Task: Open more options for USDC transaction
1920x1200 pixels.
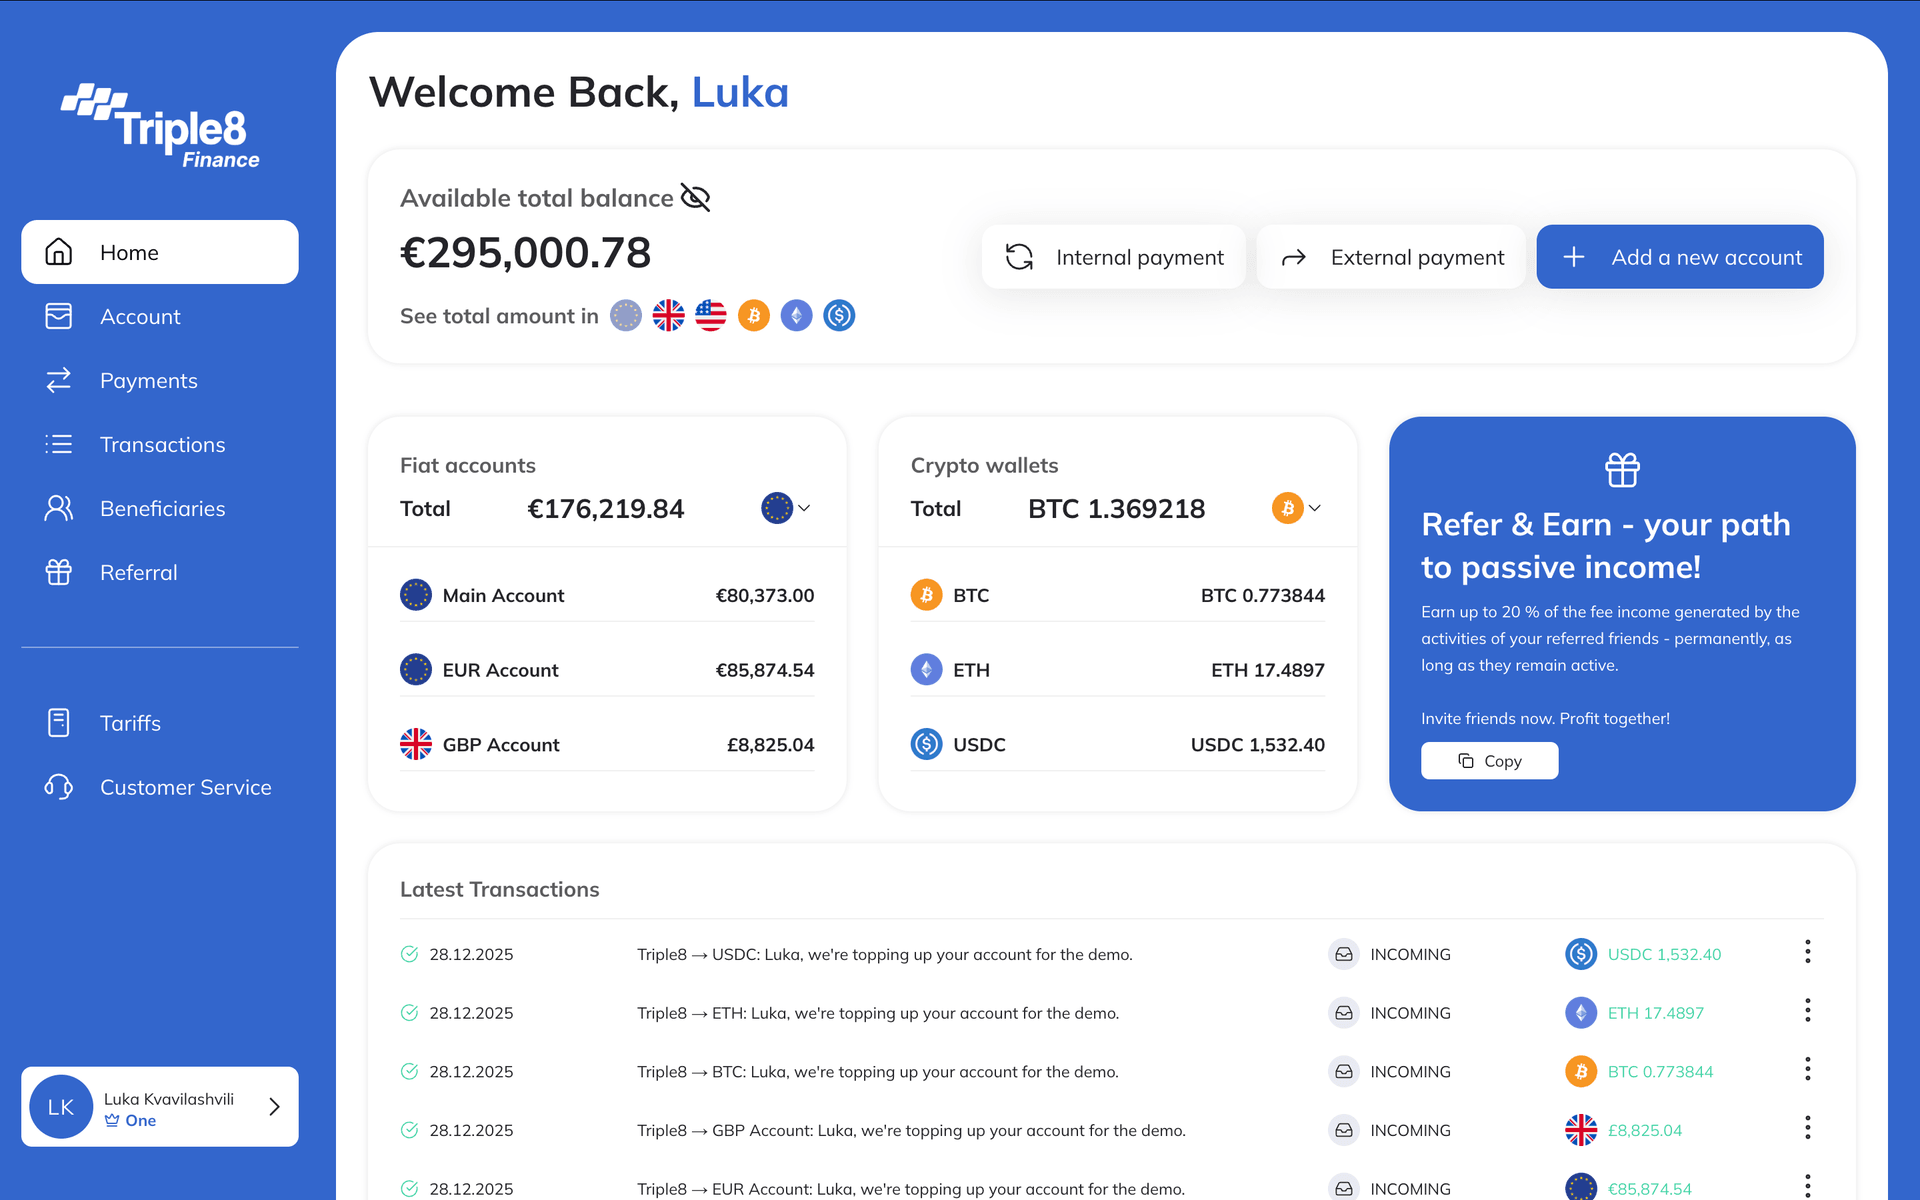Action: [x=1808, y=952]
